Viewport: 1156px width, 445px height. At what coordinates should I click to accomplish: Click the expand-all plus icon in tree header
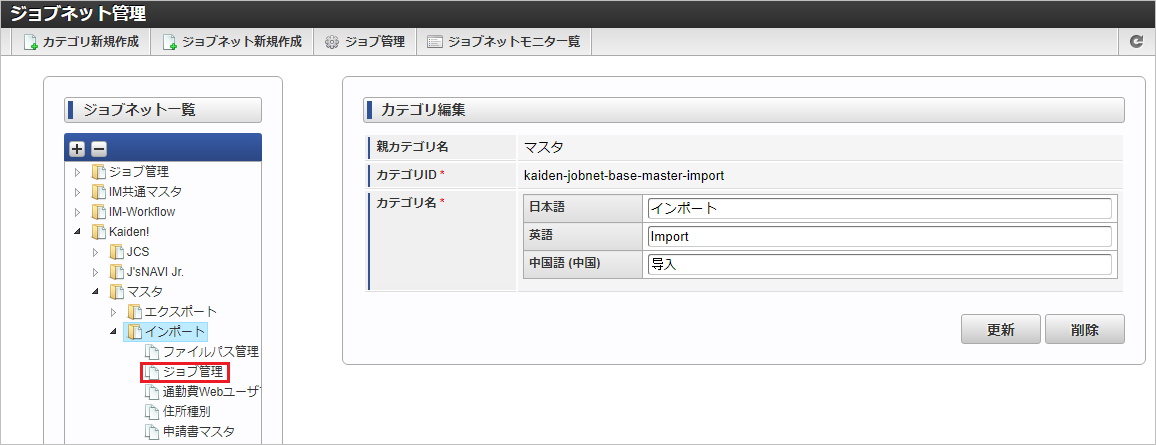coord(78,149)
